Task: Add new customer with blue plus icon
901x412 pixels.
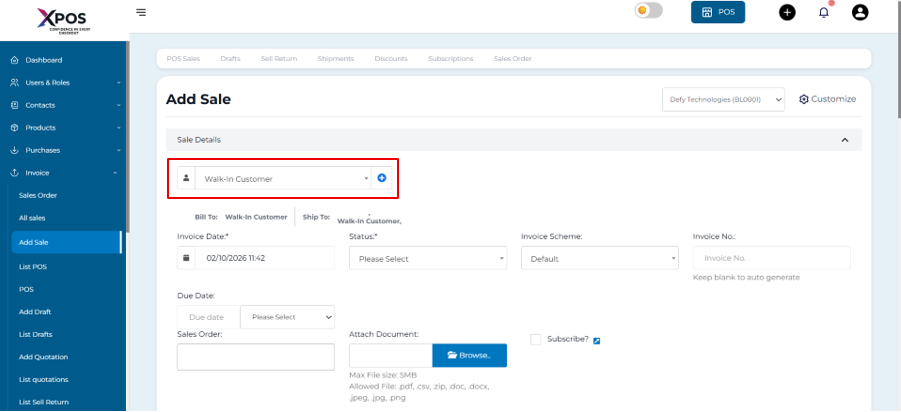Action: 381,178
